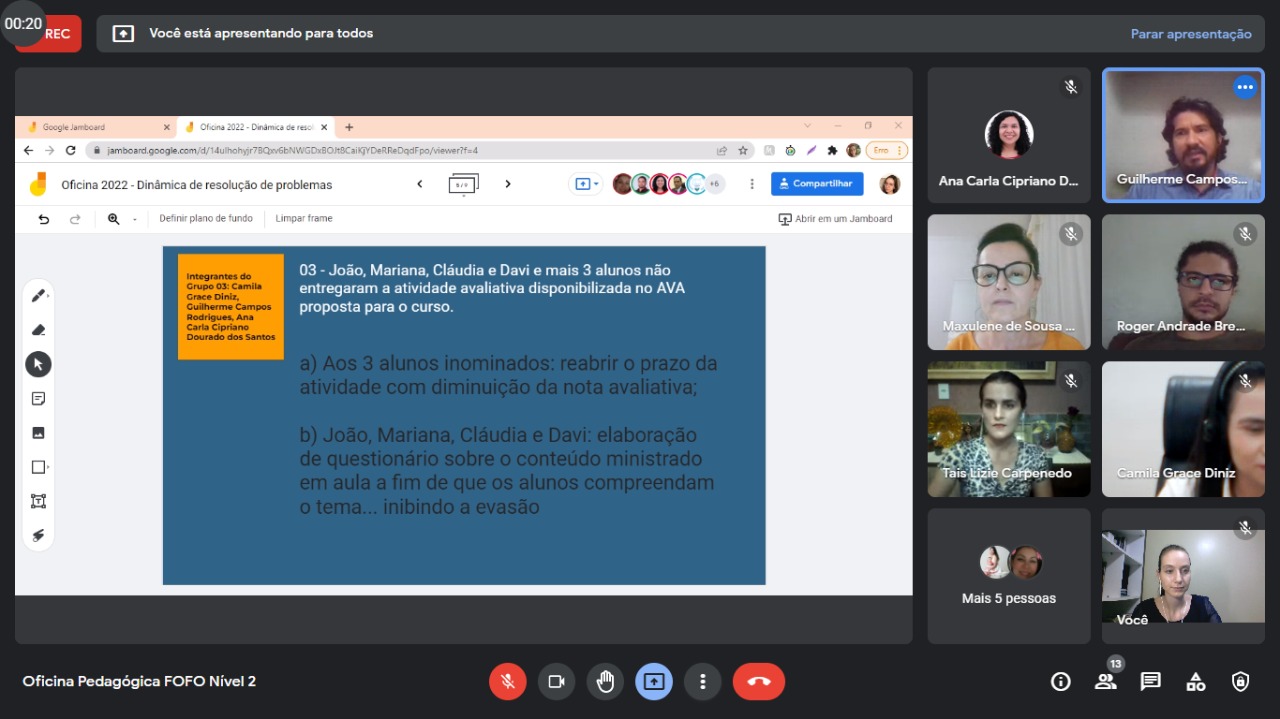This screenshot has width=1280, height=719.
Task: Show the participants list icon
Action: click(1105, 681)
